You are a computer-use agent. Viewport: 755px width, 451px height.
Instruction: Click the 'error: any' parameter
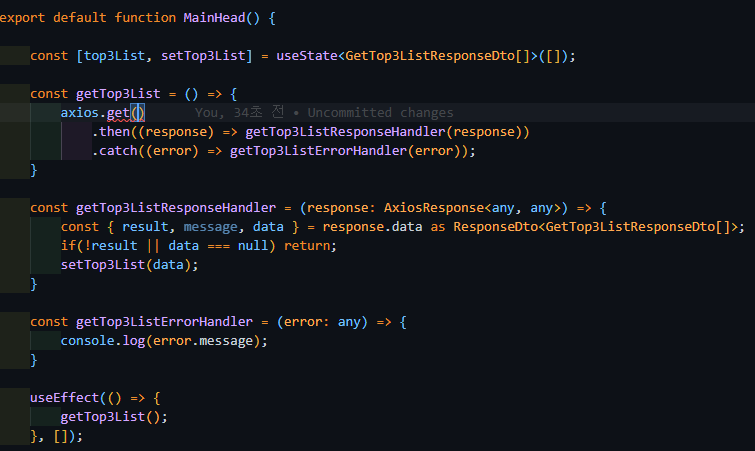(x=322, y=322)
